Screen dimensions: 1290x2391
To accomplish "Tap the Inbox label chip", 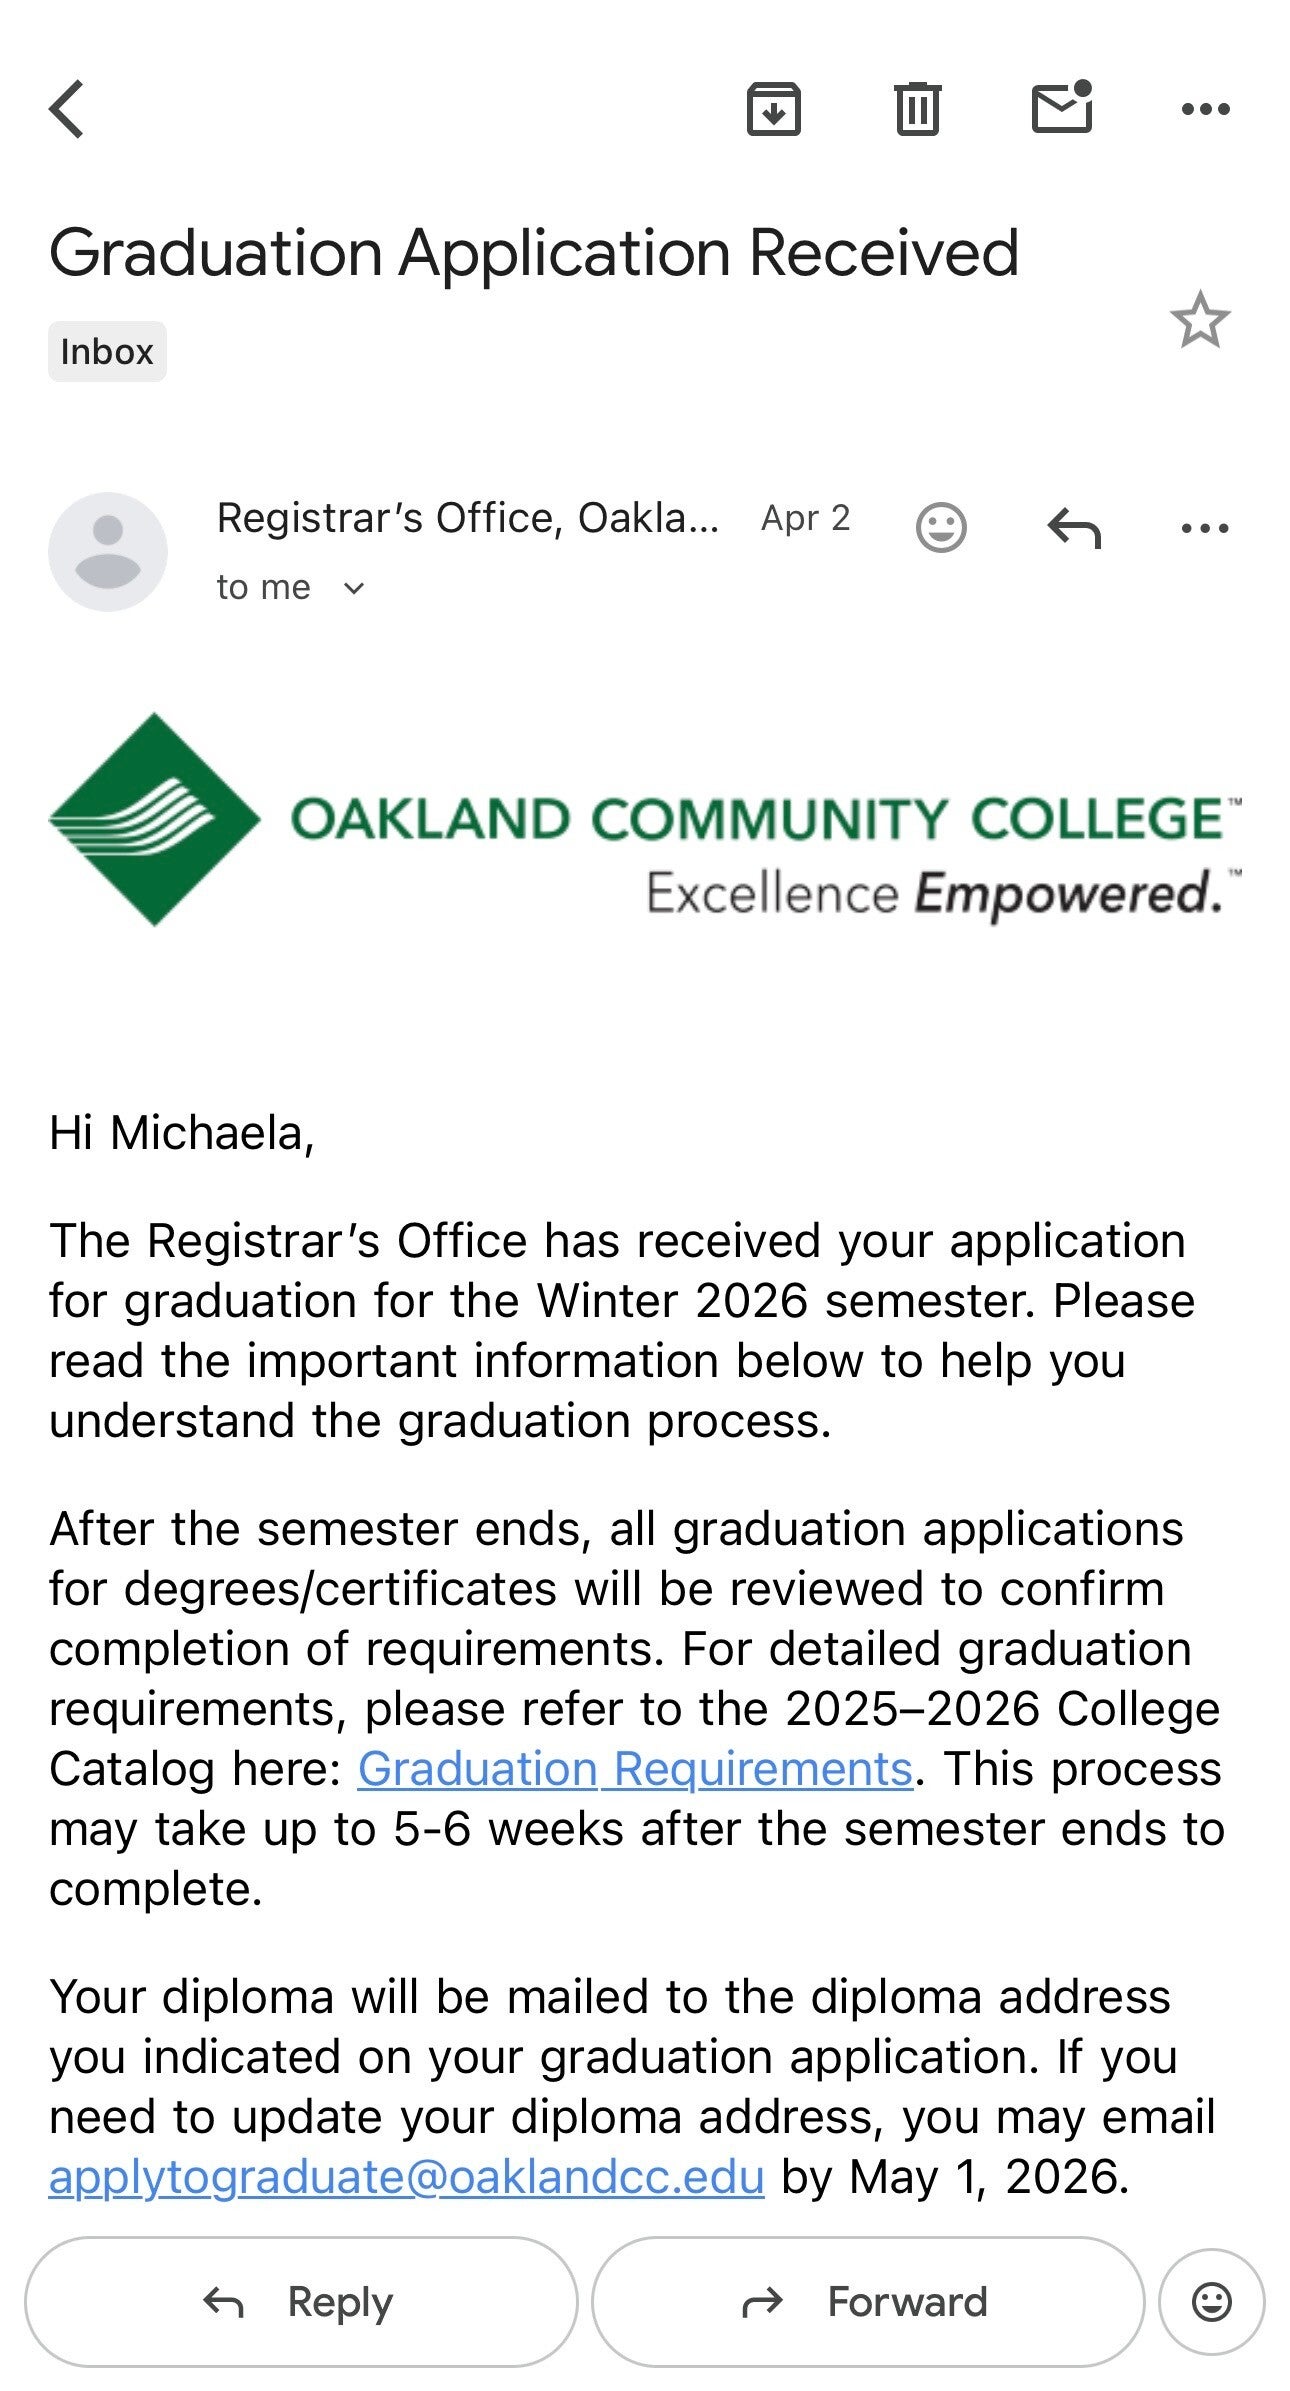I will tap(107, 352).
